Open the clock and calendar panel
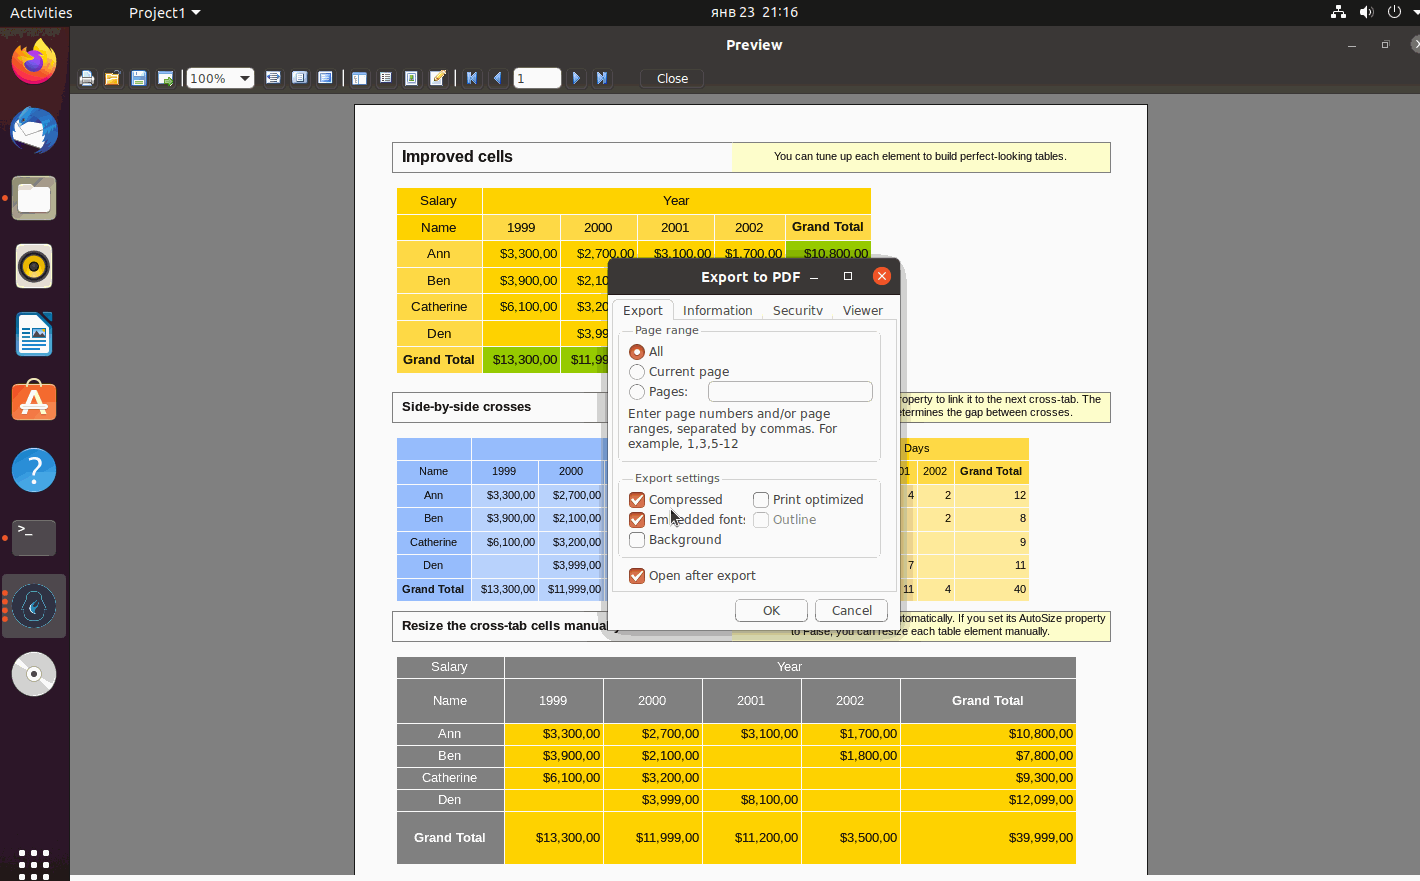 tap(754, 13)
